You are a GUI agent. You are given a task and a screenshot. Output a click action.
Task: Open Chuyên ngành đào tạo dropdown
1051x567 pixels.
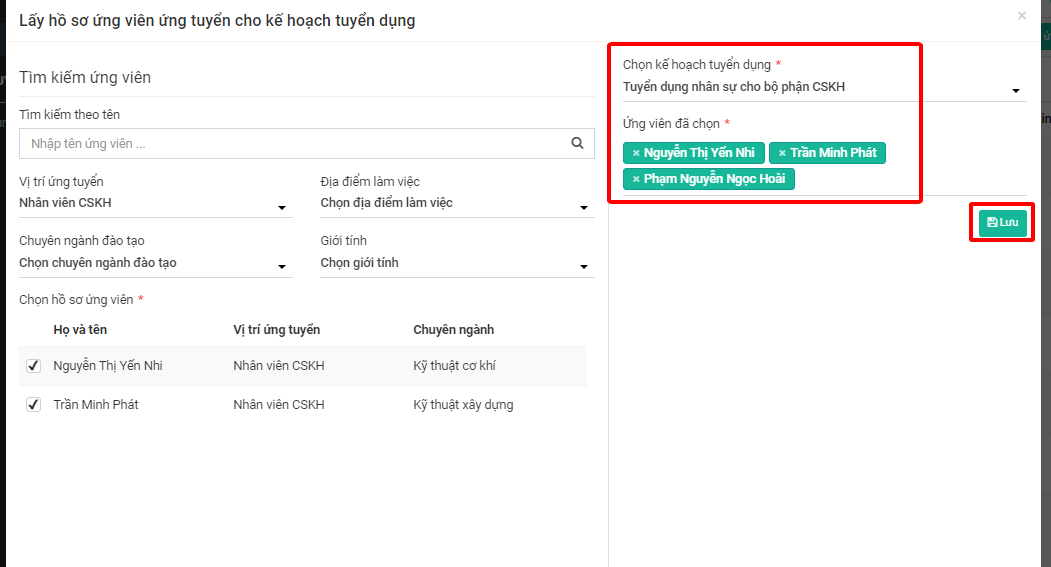(x=155, y=264)
